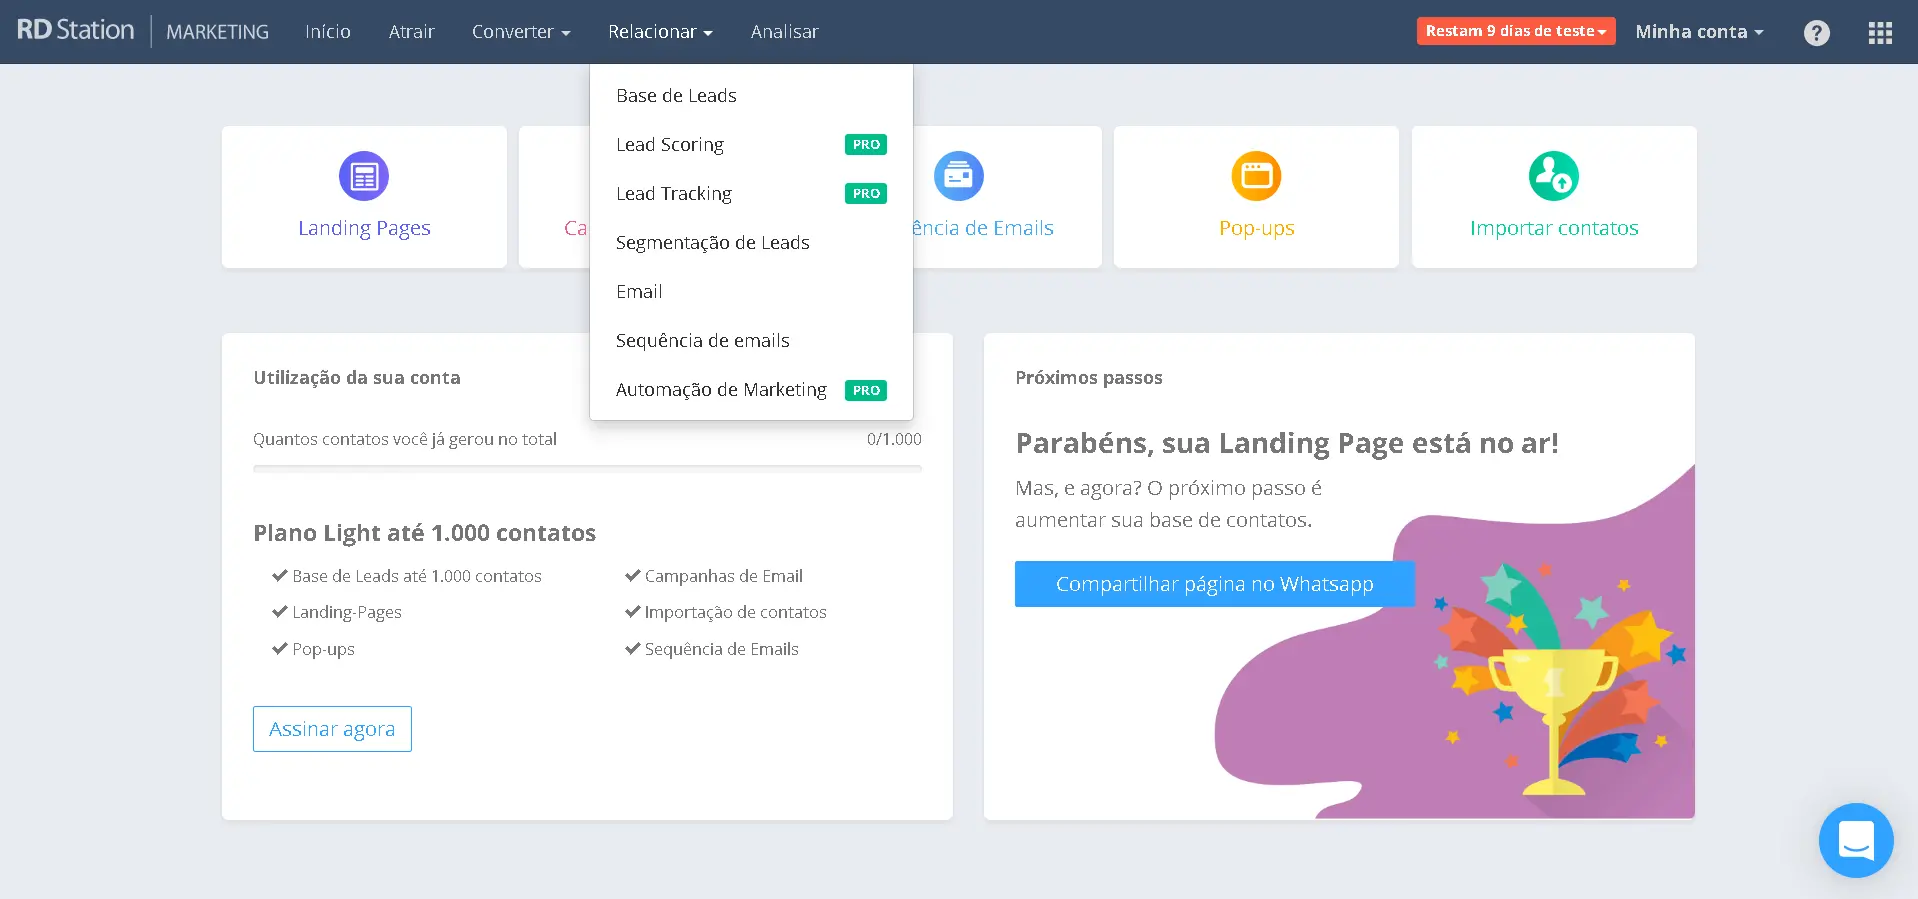Open the chat support bubble
The width and height of the screenshot is (1918, 899).
(1856, 840)
